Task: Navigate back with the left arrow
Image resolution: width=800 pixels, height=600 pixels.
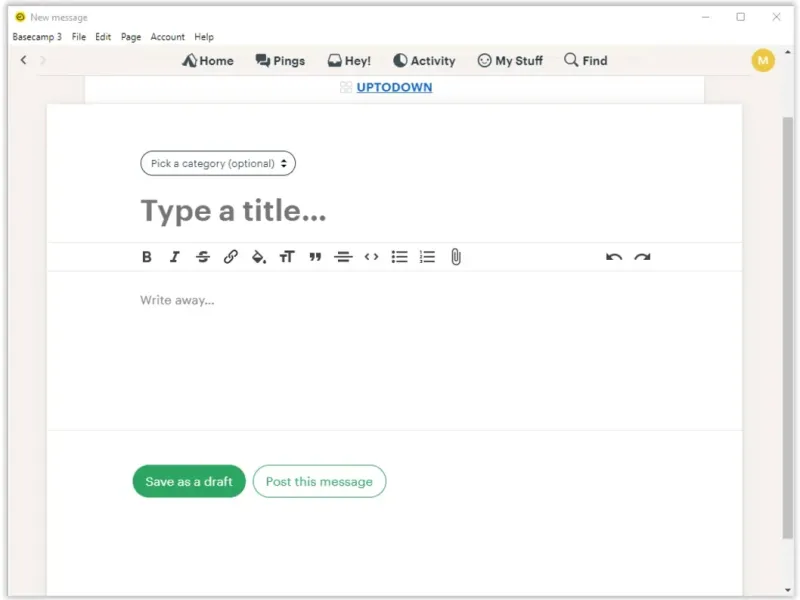Action: pyautogui.click(x=23, y=60)
